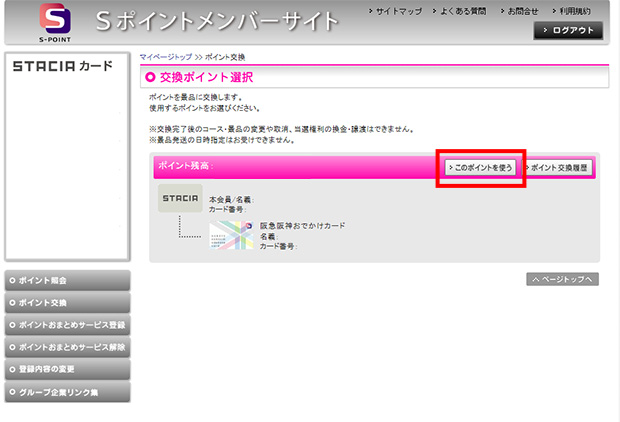Image resolution: width=620 pixels, height=422 pixels.
Task: Open the お問合せ link
Action: [x=519, y=10]
